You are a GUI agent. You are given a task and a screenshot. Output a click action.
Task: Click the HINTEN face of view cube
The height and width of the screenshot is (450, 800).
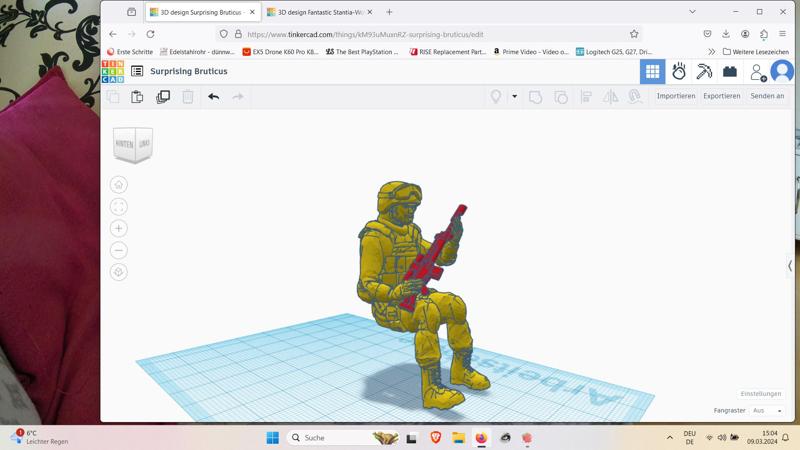pos(125,145)
